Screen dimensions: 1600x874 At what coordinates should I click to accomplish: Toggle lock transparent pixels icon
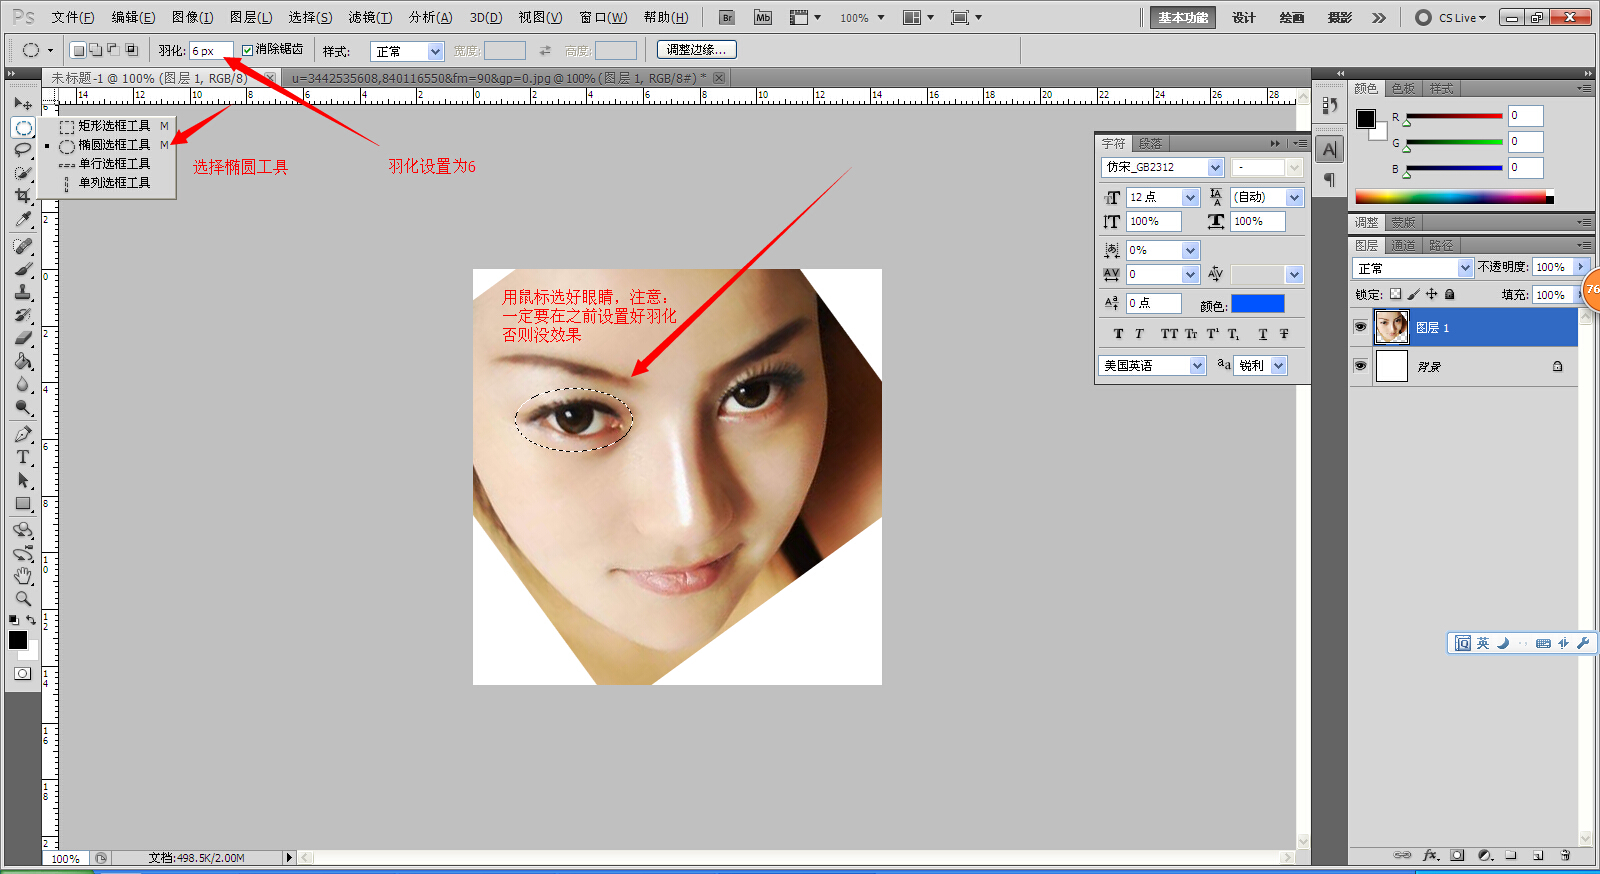tap(1395, 294)
